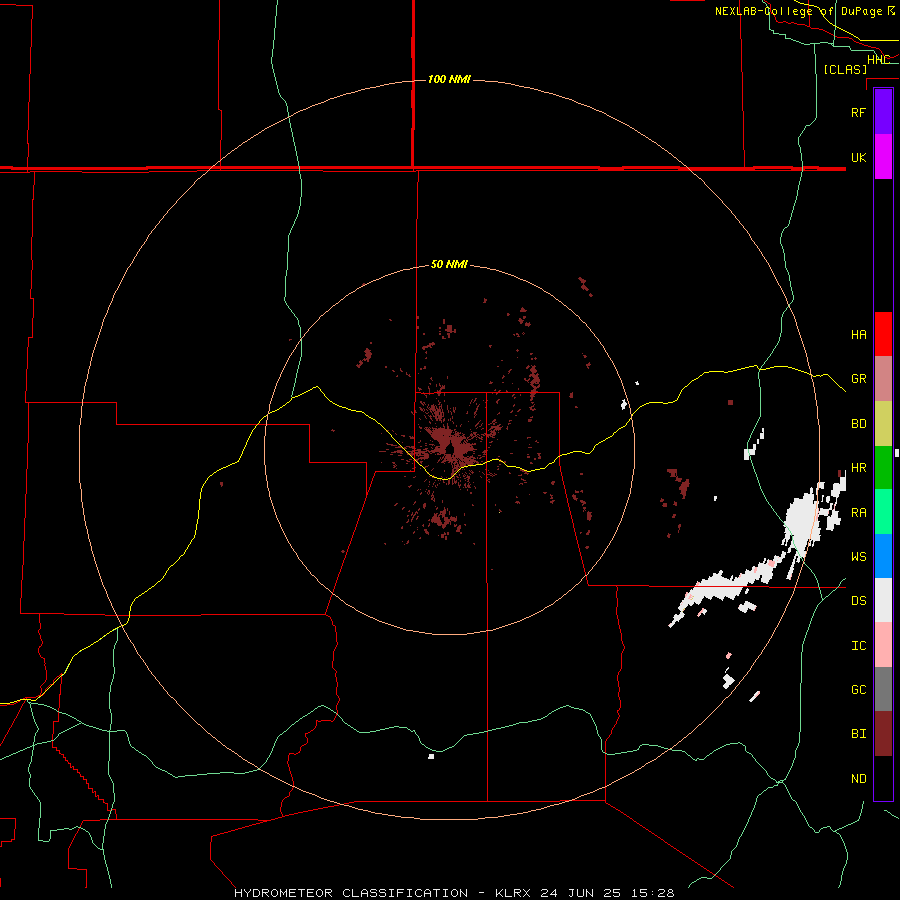
Task: Click the HA red legend swatch
Action: click(x=883, y=334)
